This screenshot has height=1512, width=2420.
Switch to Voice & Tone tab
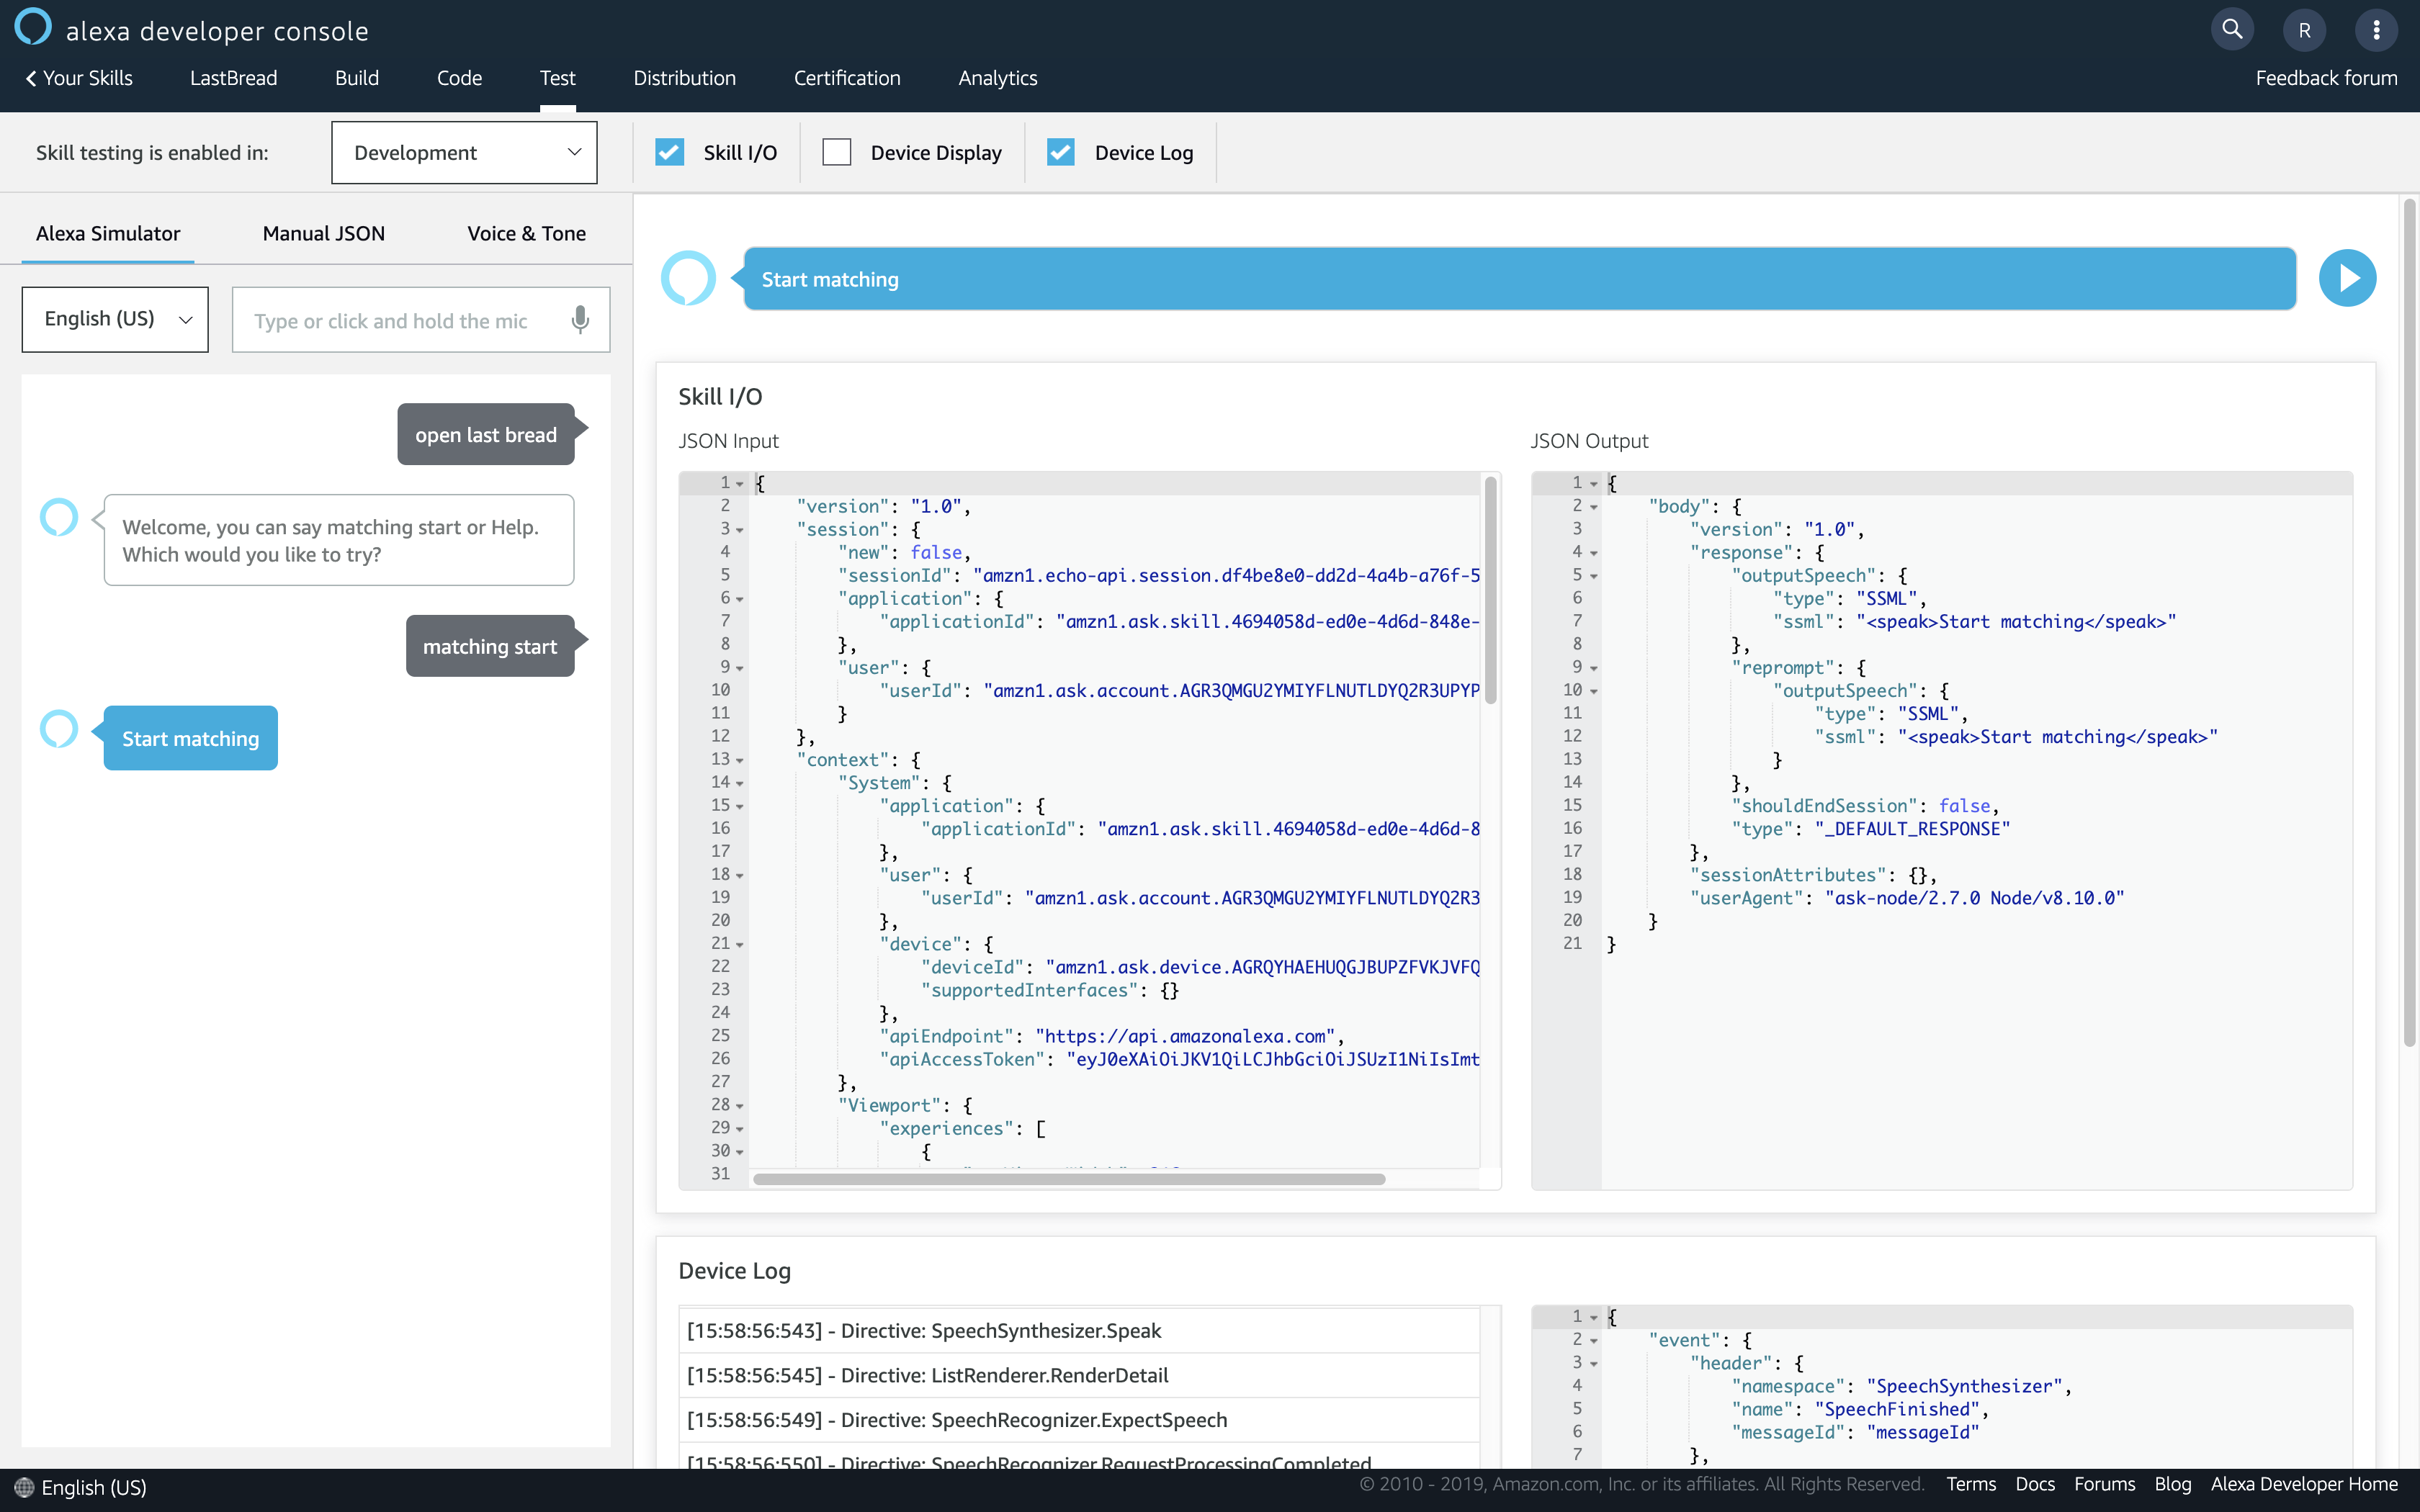[526, 233]
